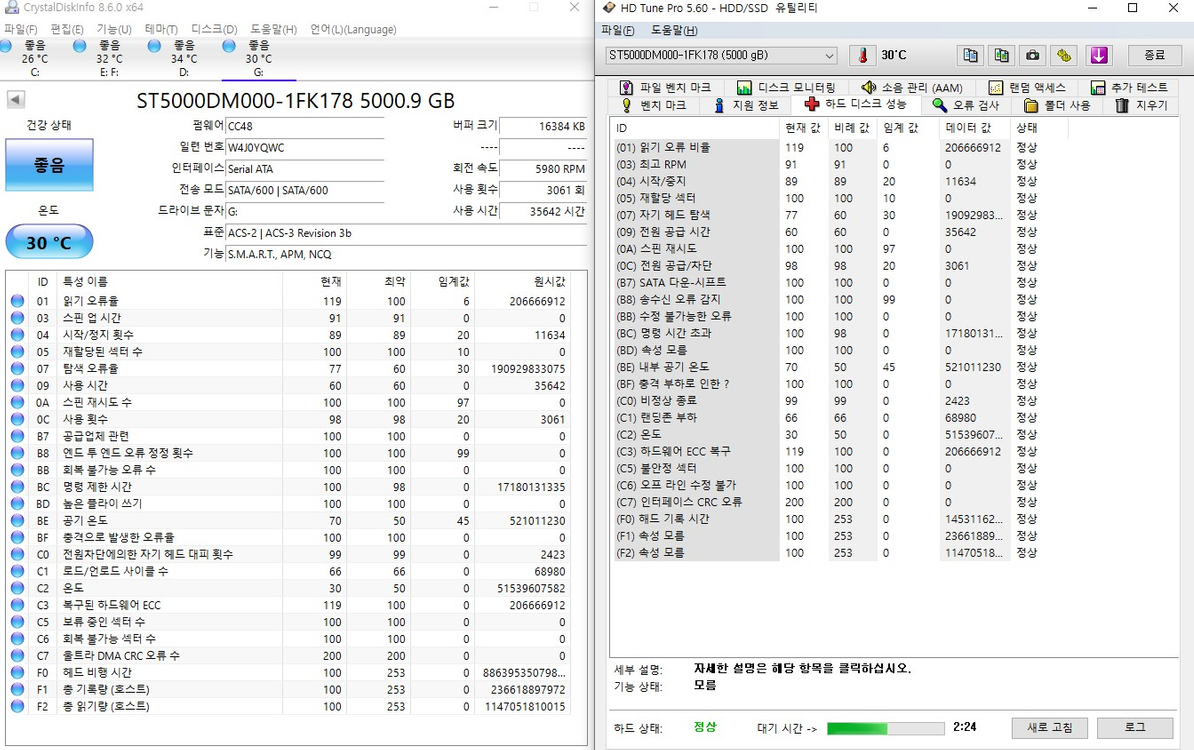The height and width of the screenshot is (750, 1194).
Task: Click the 종료 exit button in HD Tune
Action: pos(1155,55)
